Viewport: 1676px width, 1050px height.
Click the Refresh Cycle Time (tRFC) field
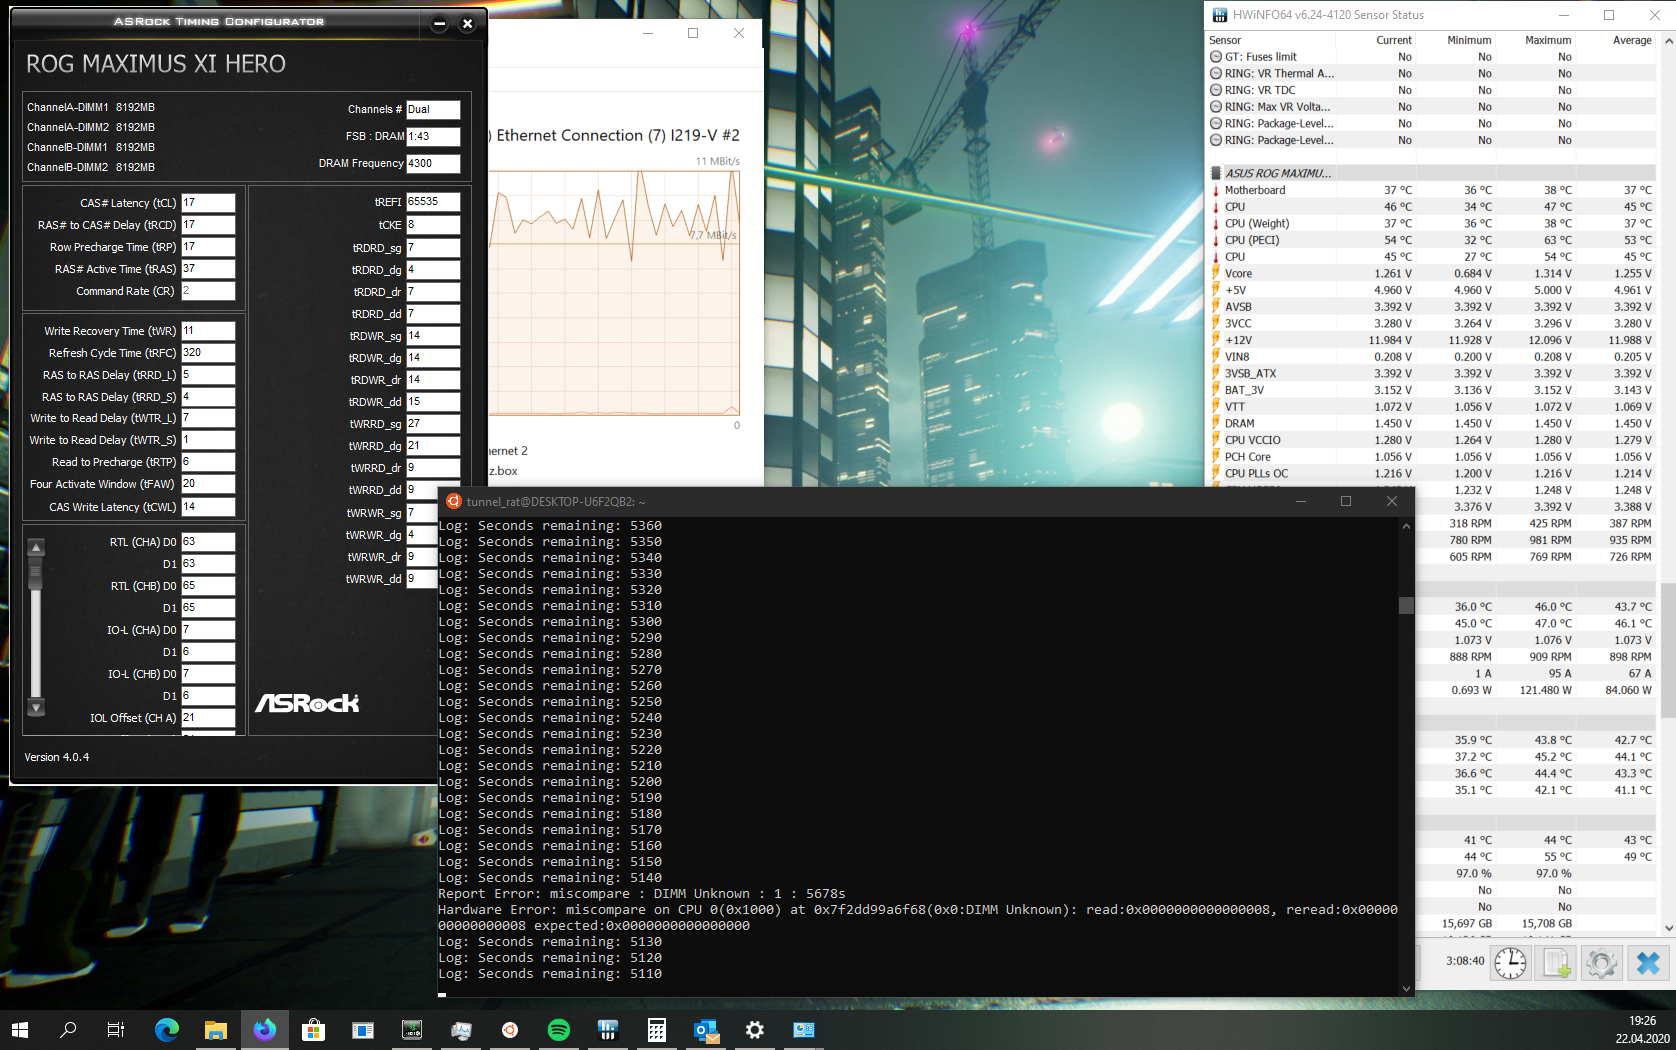pyautogui.click(x=208, y=353)
